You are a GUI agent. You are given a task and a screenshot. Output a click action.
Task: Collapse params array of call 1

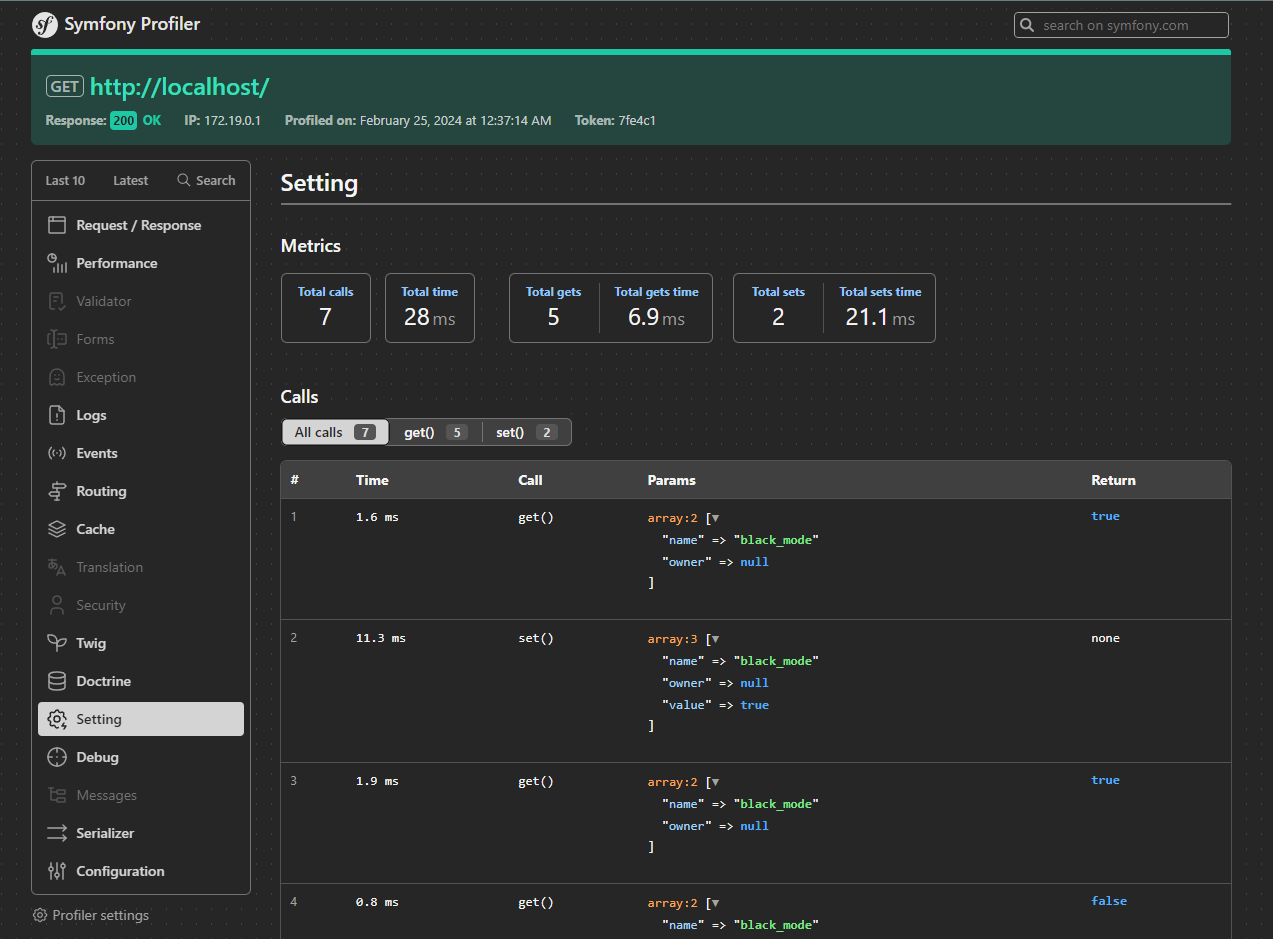coord(714,518)
